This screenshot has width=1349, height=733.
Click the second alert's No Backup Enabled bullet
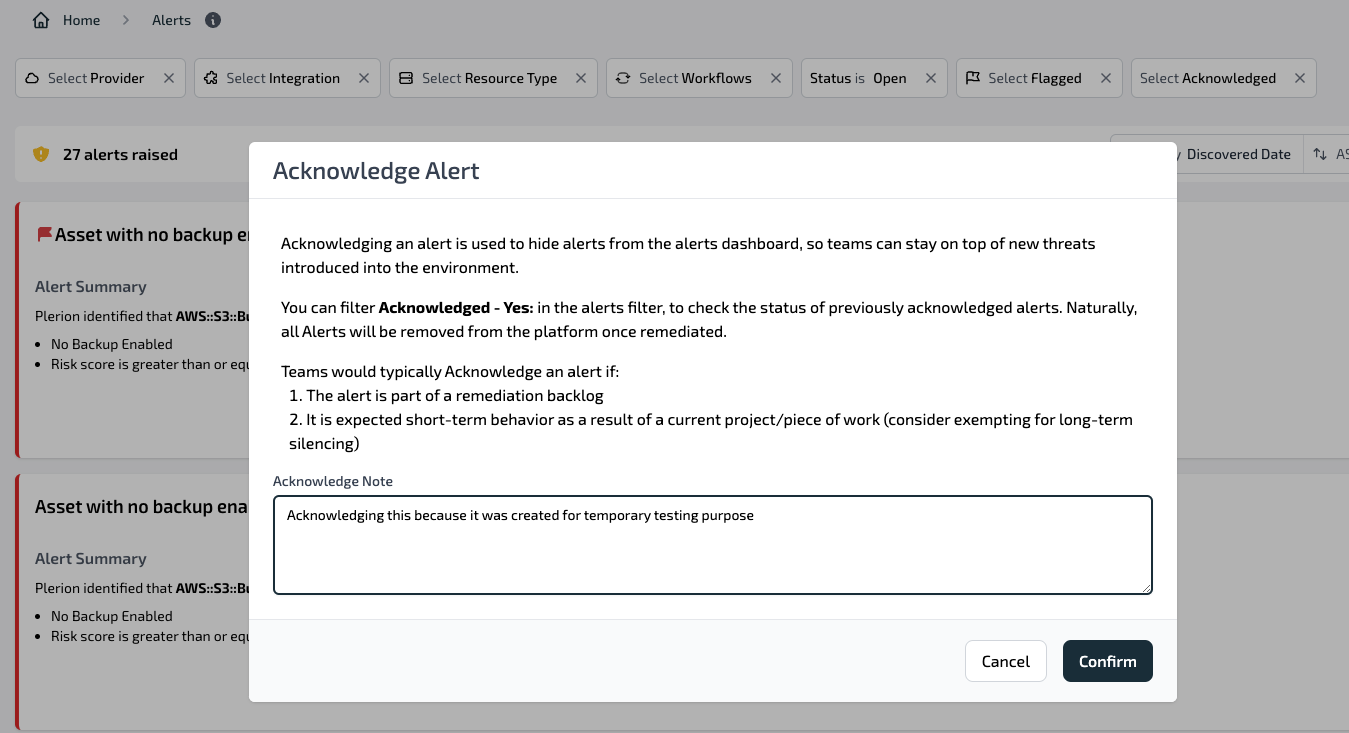[x=112, y=616]
